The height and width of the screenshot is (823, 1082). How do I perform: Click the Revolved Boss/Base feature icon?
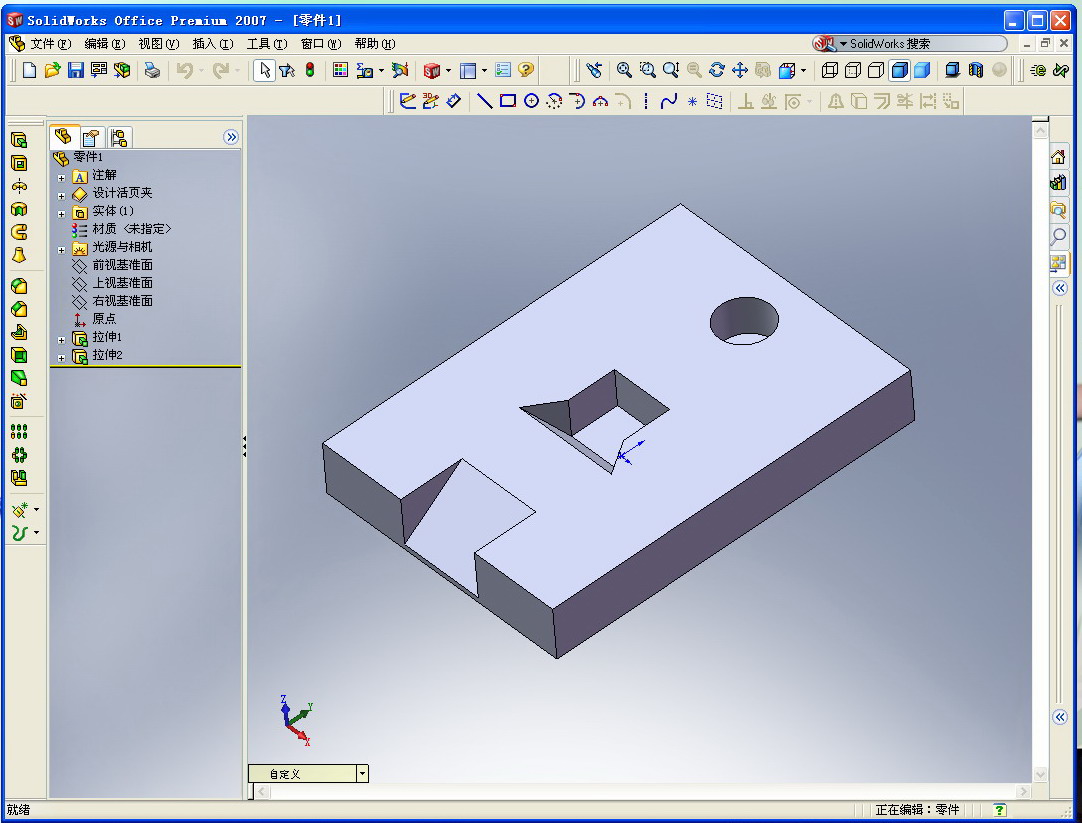click(19, 186)
